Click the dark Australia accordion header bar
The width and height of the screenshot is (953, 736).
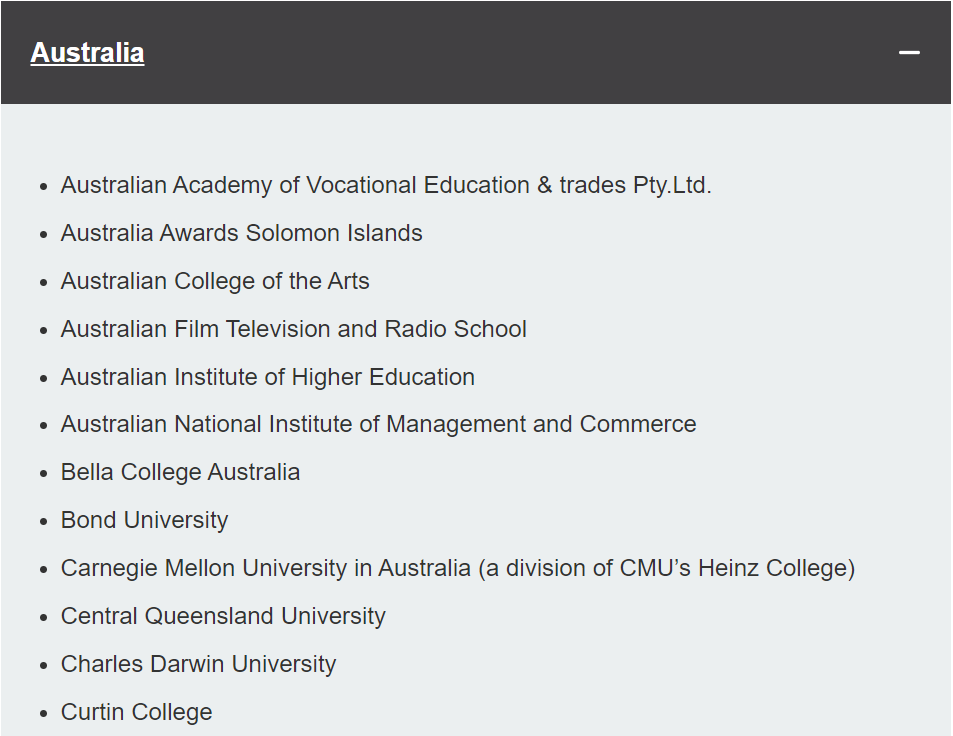(476, 52)
